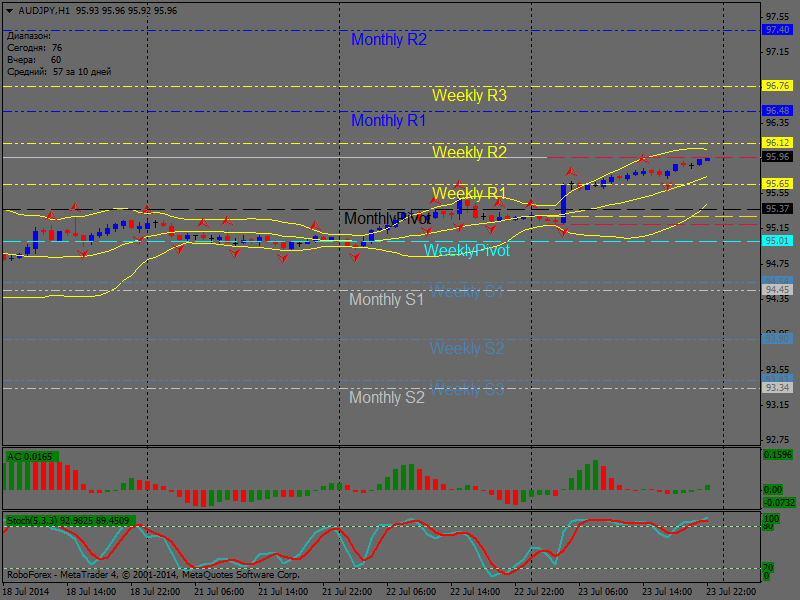Viewport: 800px width, 600px height.
Task: Click the chart menu triangle beside AUDJPY,H1
Action: (8, 10)
